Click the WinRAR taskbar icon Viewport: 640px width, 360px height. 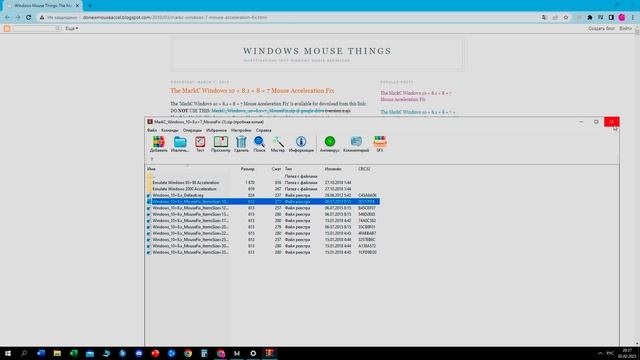click(x=269, y=353)
